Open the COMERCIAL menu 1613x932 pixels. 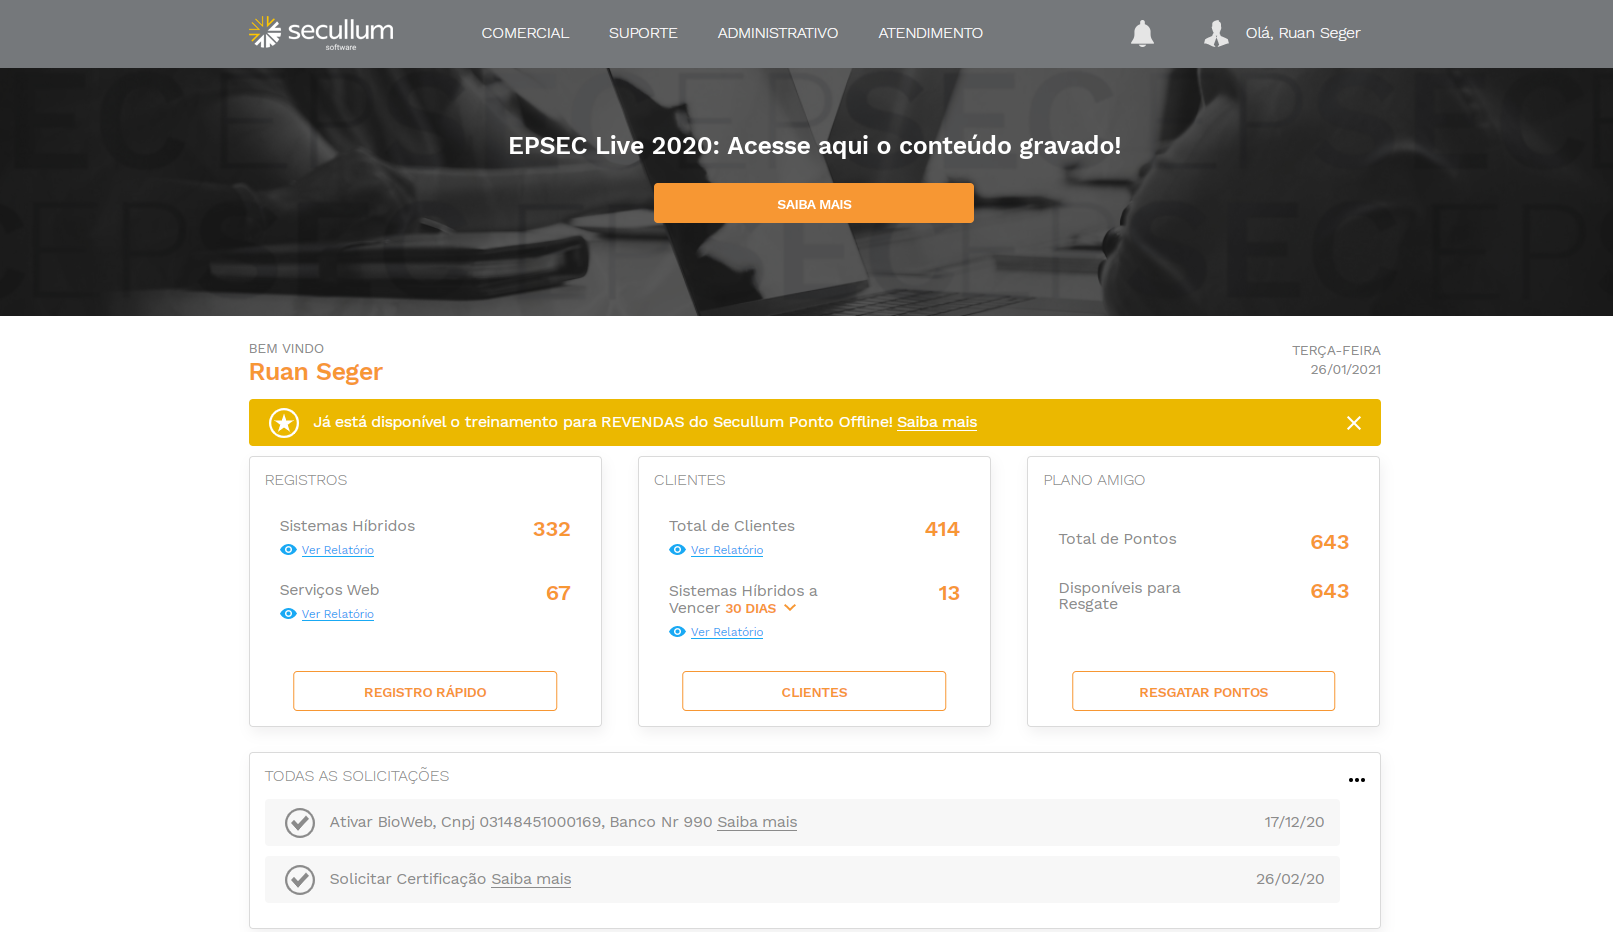(525, 33)
